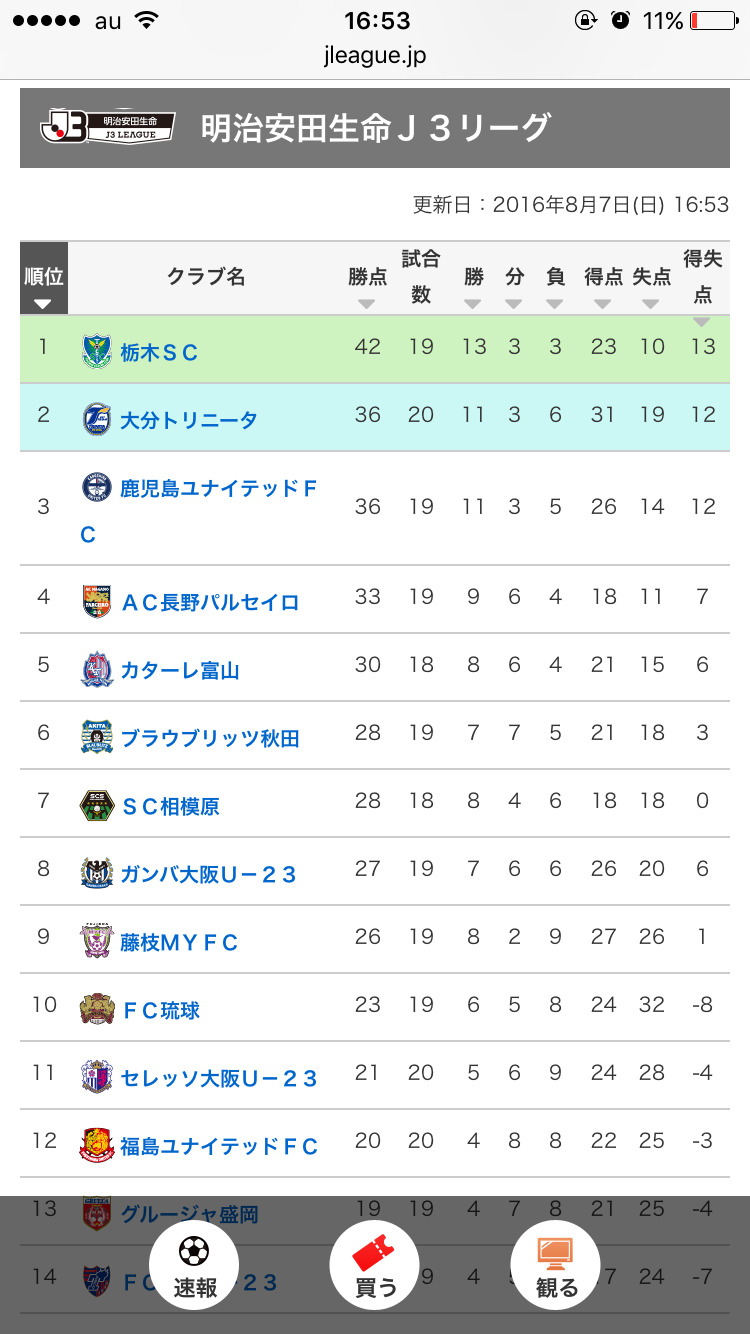750x1334 pixels.
Task: Tap the jleague.jp address bar
Action: [375, 56]
